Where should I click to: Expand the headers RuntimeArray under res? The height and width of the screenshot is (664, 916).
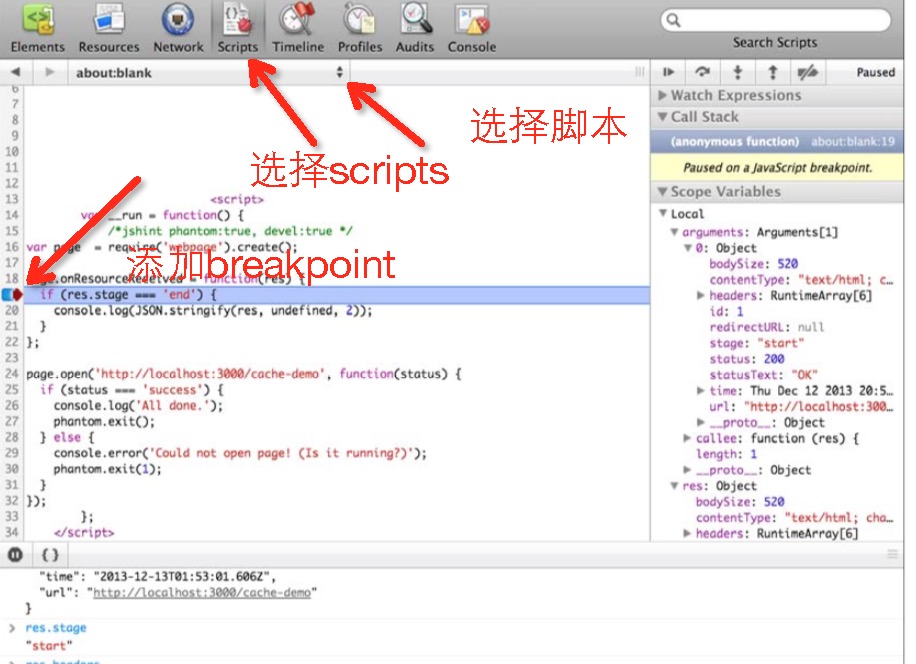(688, 533)
